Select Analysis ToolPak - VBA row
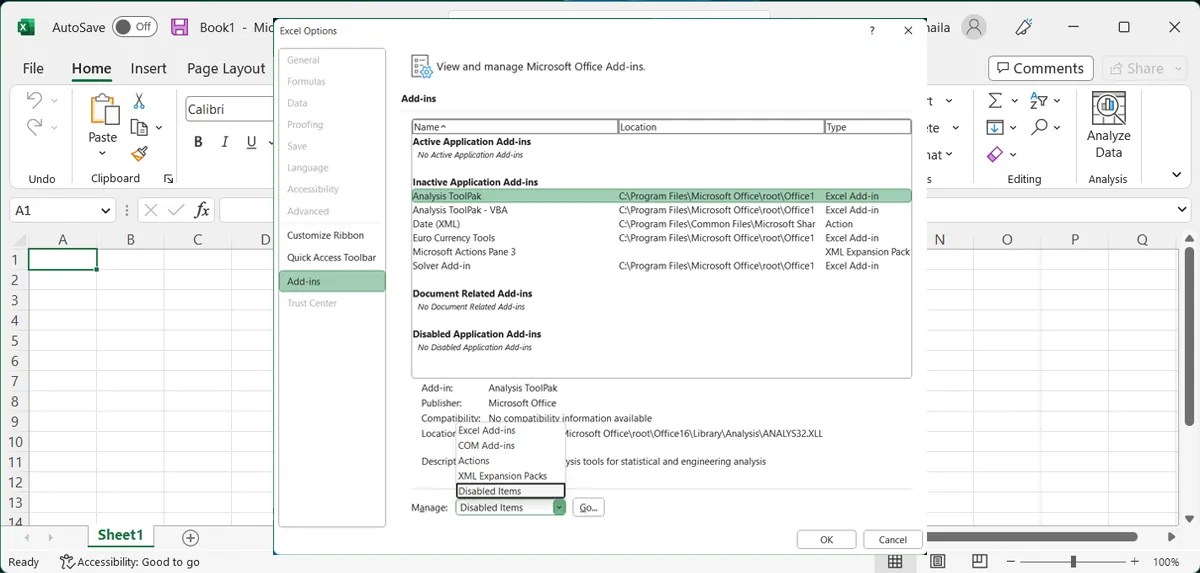This screenshot has height=573, width=1200. tap(661, 210)
